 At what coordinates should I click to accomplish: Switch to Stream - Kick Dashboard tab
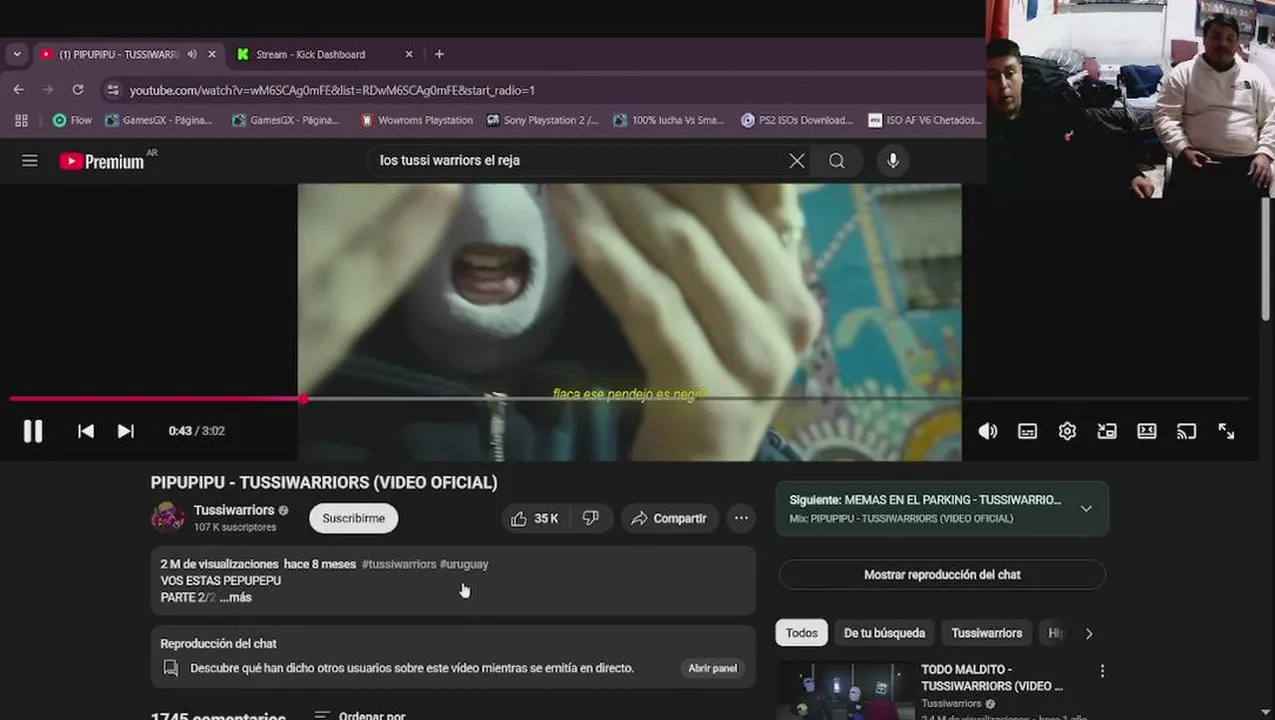pyautogui.click(x=310, y=54)
